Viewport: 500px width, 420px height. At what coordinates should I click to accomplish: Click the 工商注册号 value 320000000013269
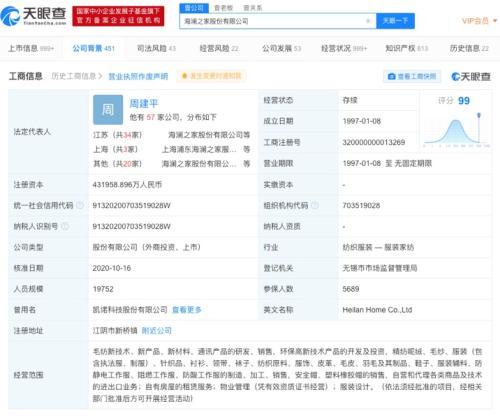click(x=374, y=142)
